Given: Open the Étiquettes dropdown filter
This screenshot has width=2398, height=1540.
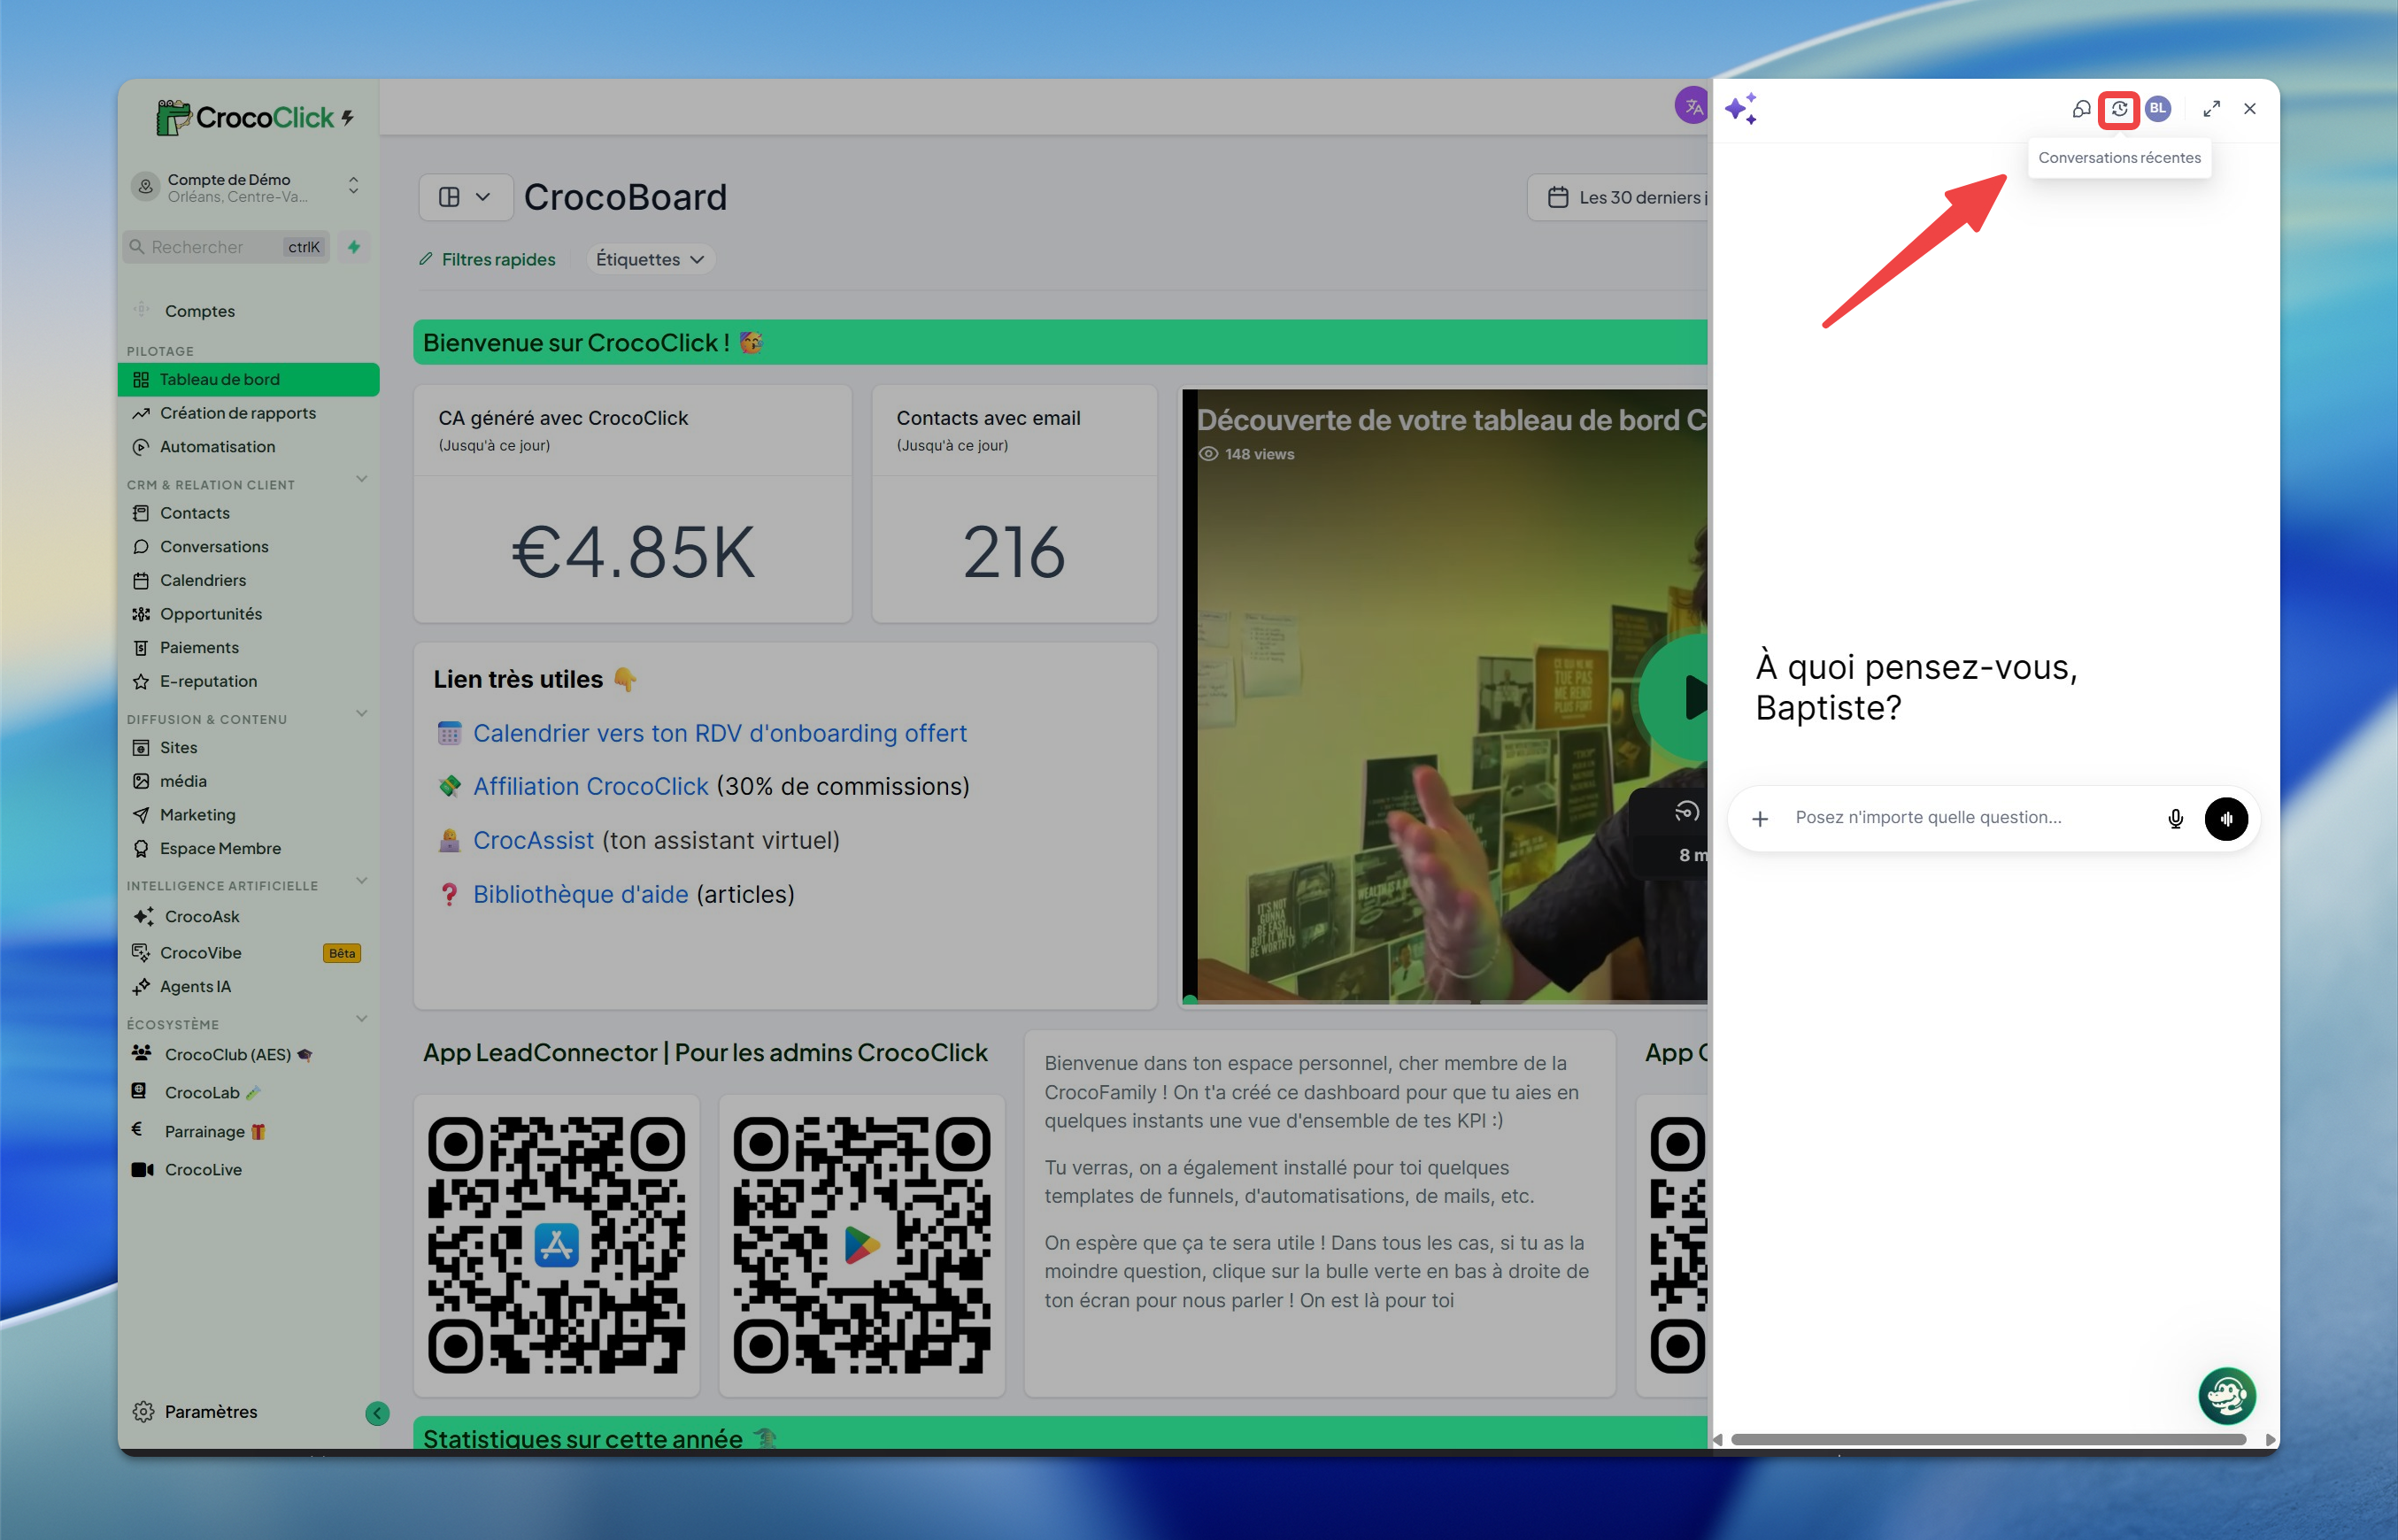Looking at the screenshot, I should click(650, 259).
